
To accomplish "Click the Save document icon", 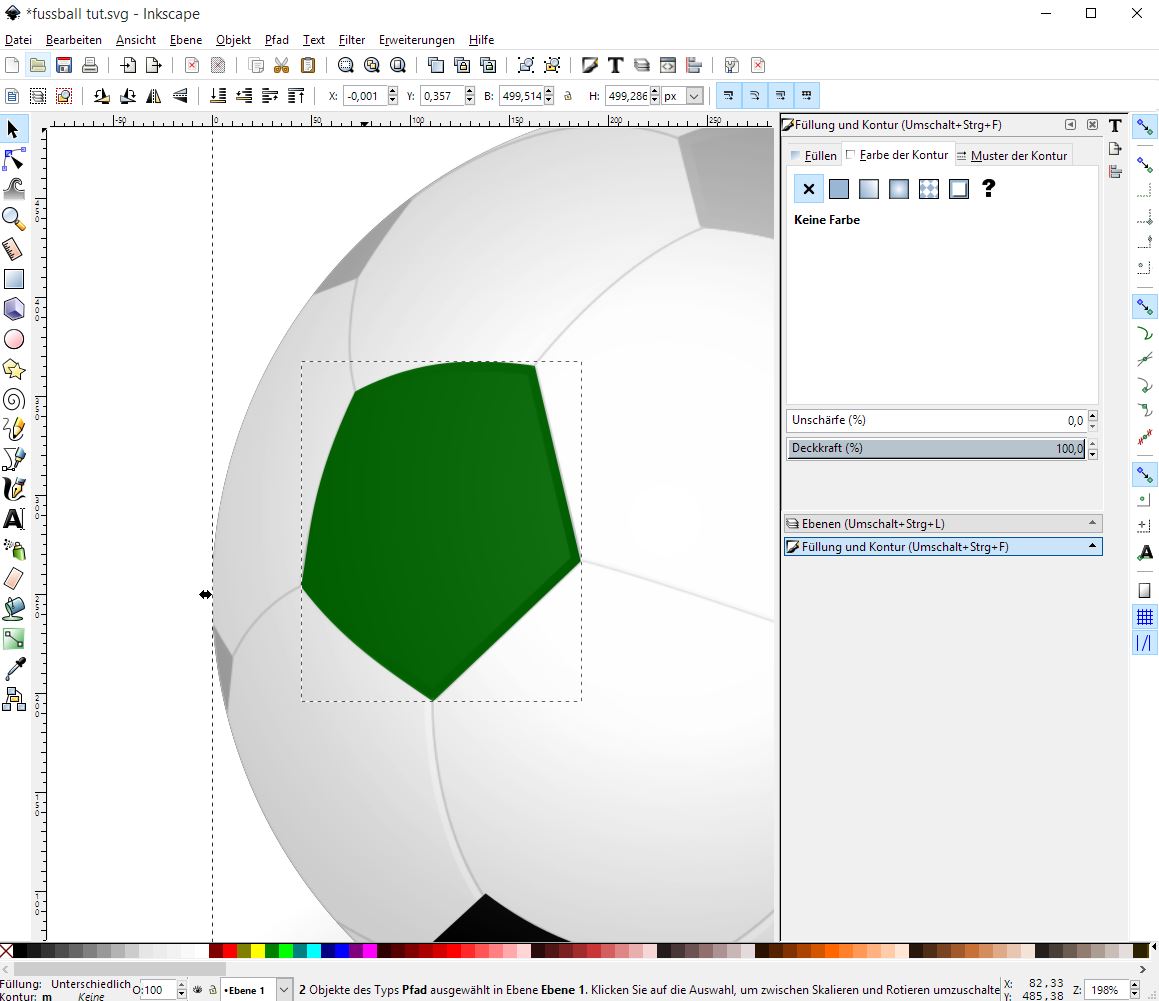I will (64, 66).
